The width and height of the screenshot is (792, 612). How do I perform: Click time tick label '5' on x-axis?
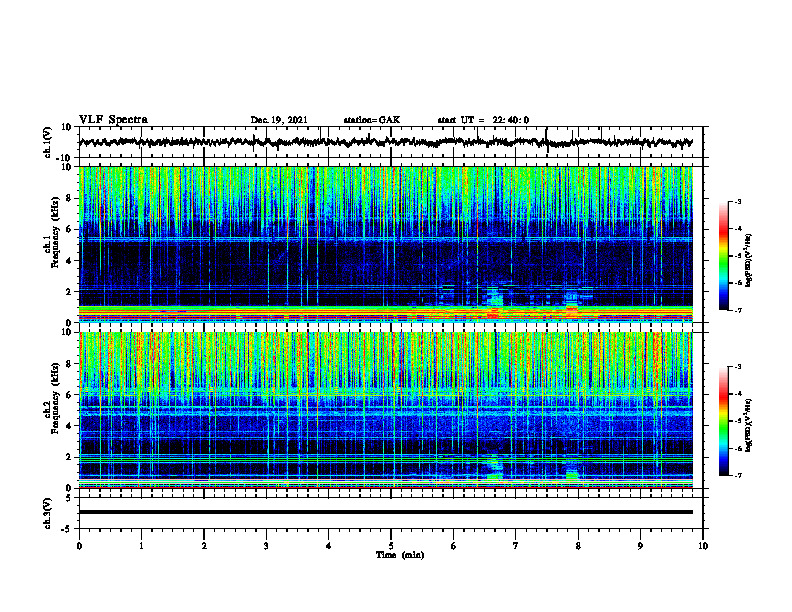tap(391, 546)
